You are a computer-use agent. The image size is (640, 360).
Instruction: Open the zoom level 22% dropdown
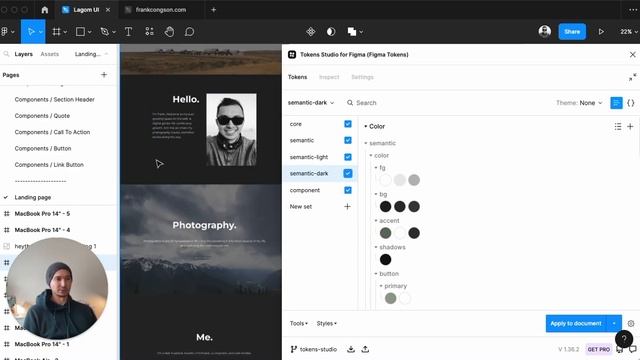(x=628, y=31)
